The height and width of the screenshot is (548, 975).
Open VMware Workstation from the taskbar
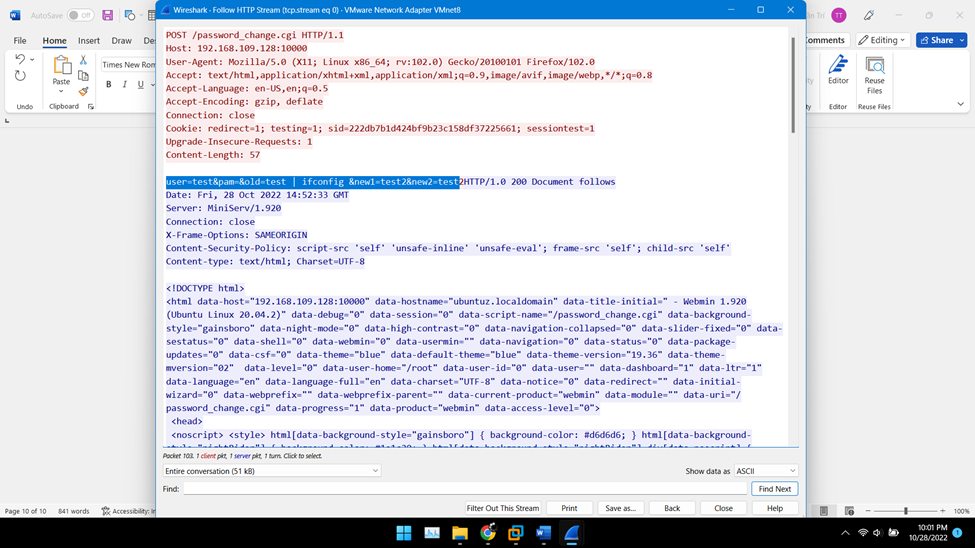515,533
